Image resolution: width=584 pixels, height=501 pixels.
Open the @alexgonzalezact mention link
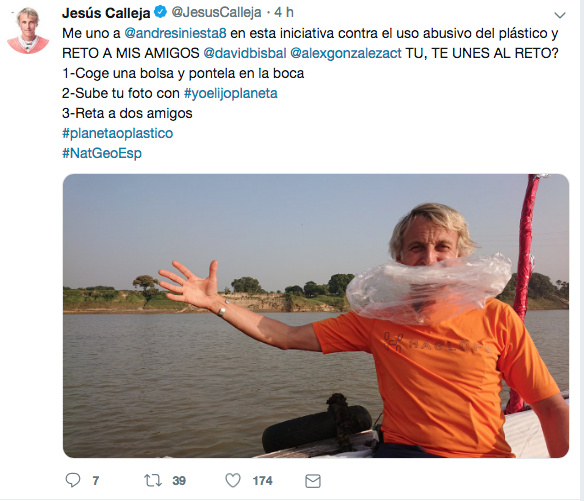click(x=346, y=53)
